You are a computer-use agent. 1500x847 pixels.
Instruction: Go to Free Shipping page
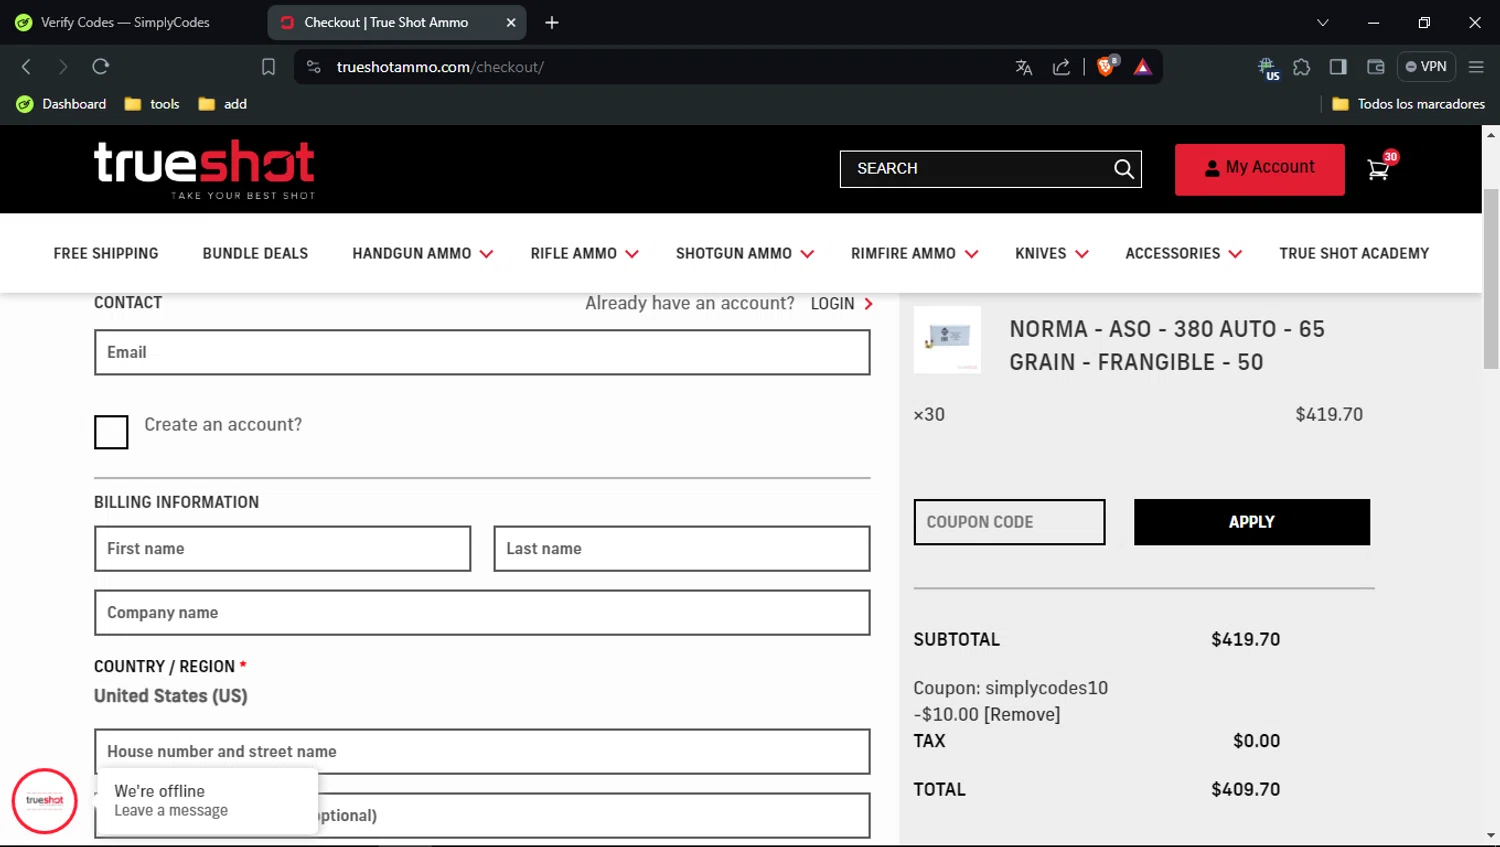point(106,254)
